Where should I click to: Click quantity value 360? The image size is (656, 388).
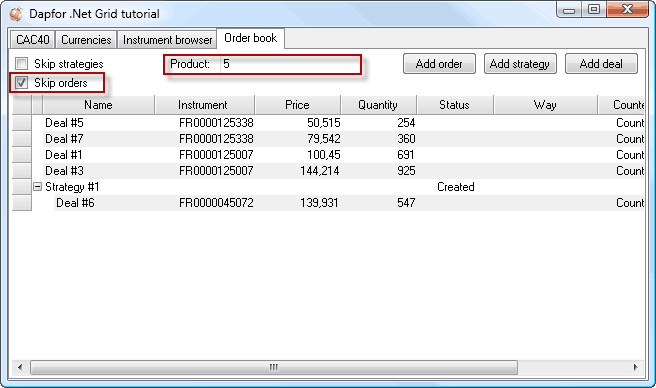(x=406, y=139)
